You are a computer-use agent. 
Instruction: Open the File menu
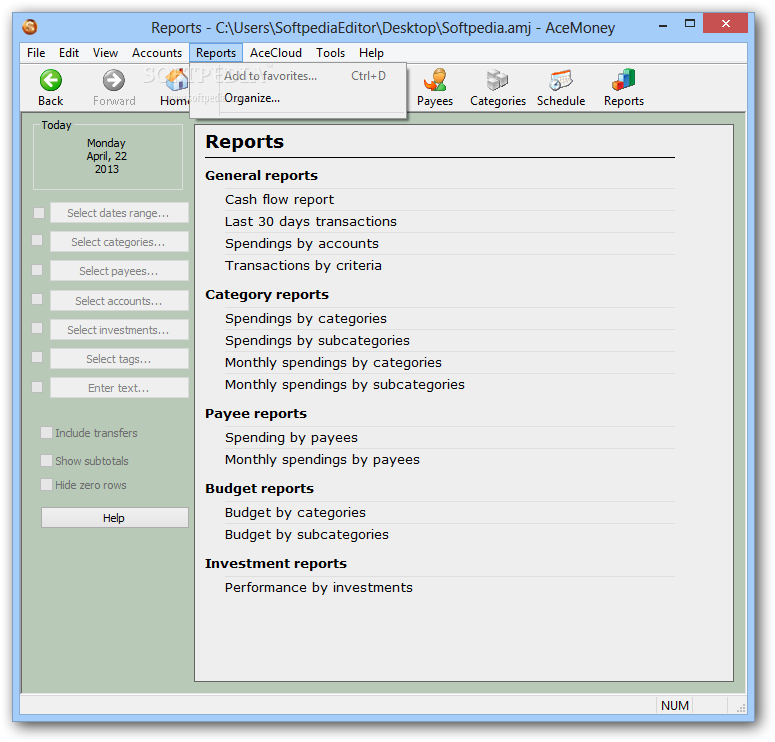tap(36, 53)
